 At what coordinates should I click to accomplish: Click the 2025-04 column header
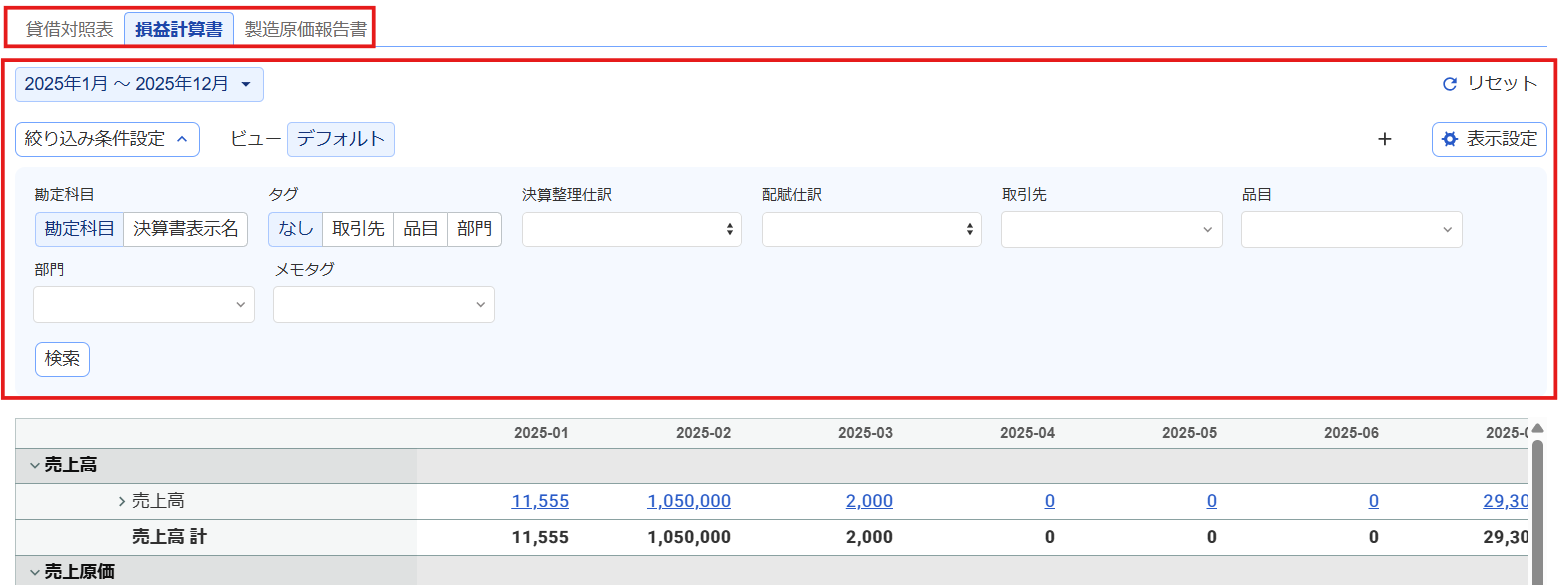(1027, 433)
